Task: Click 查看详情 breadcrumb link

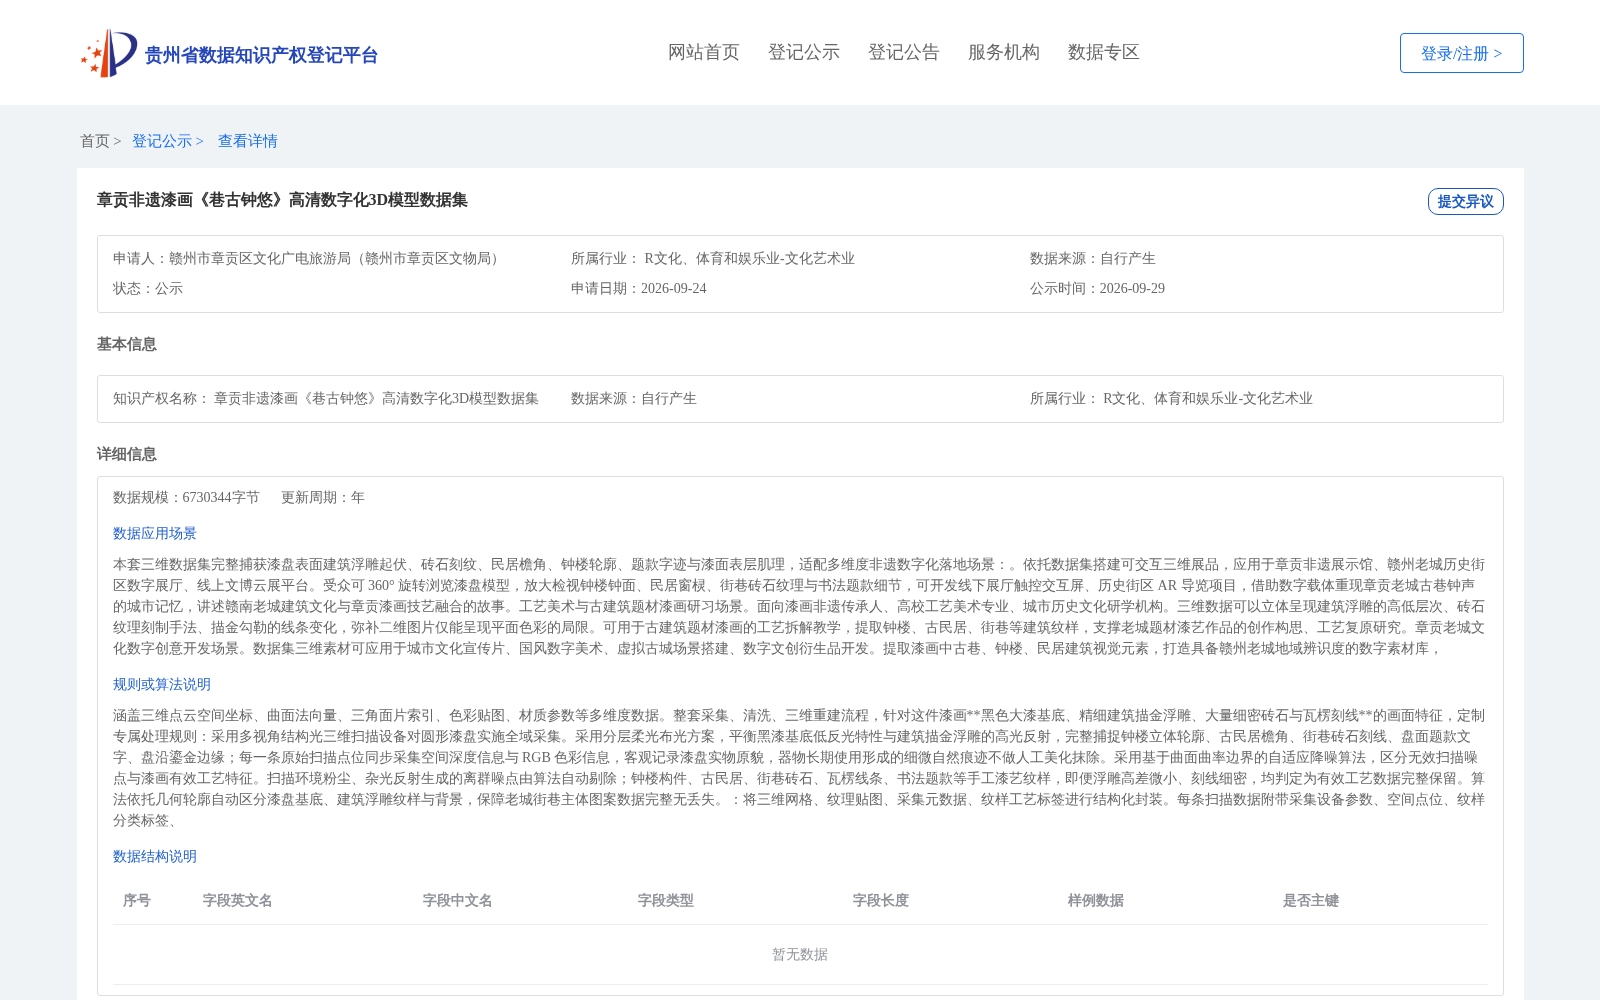Action: 248,141
